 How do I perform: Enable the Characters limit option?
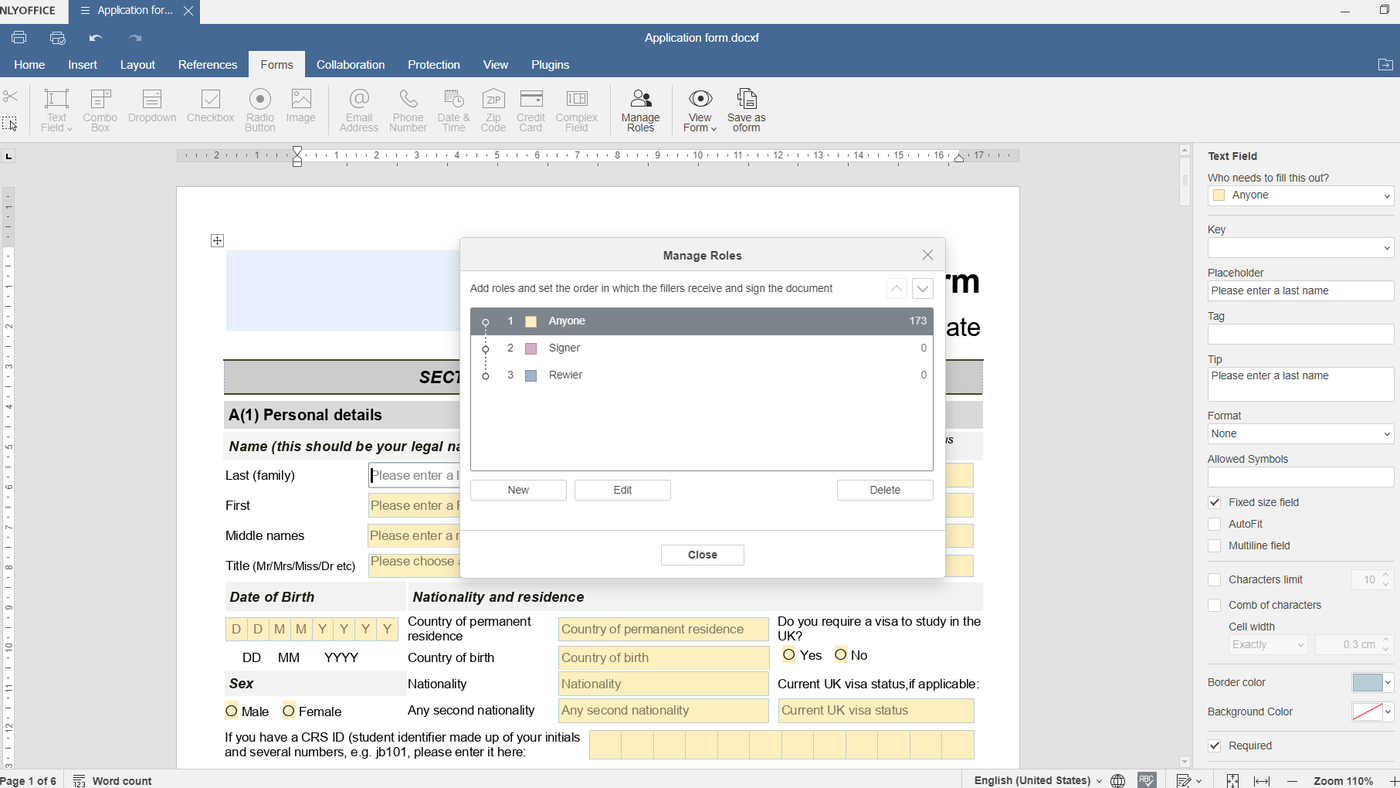coord(1214,578)
